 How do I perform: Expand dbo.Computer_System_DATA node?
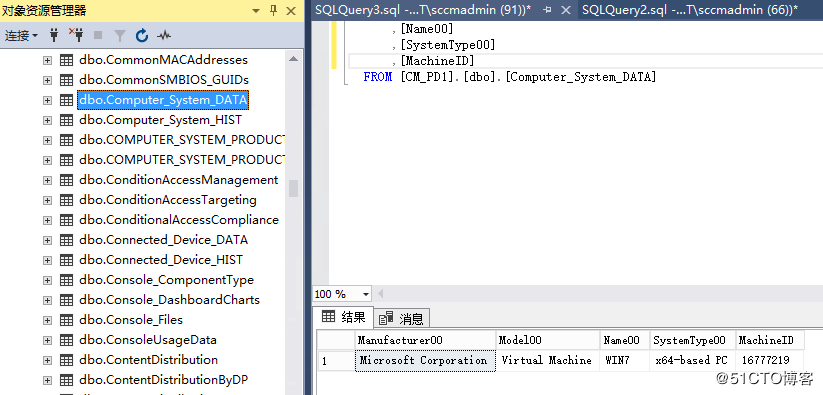[47, 100]
